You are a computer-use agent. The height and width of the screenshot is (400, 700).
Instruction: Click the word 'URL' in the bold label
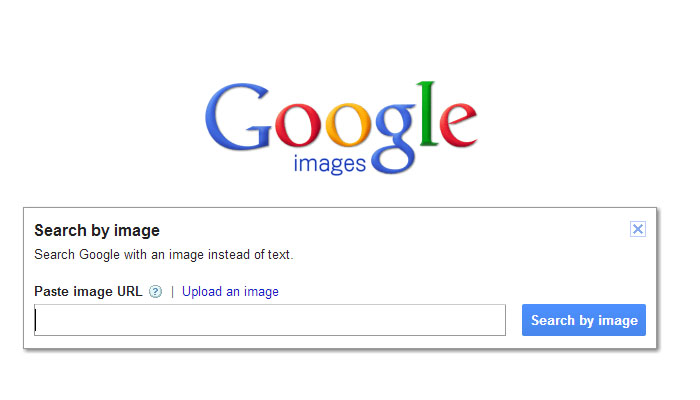(x=130, y=292)
